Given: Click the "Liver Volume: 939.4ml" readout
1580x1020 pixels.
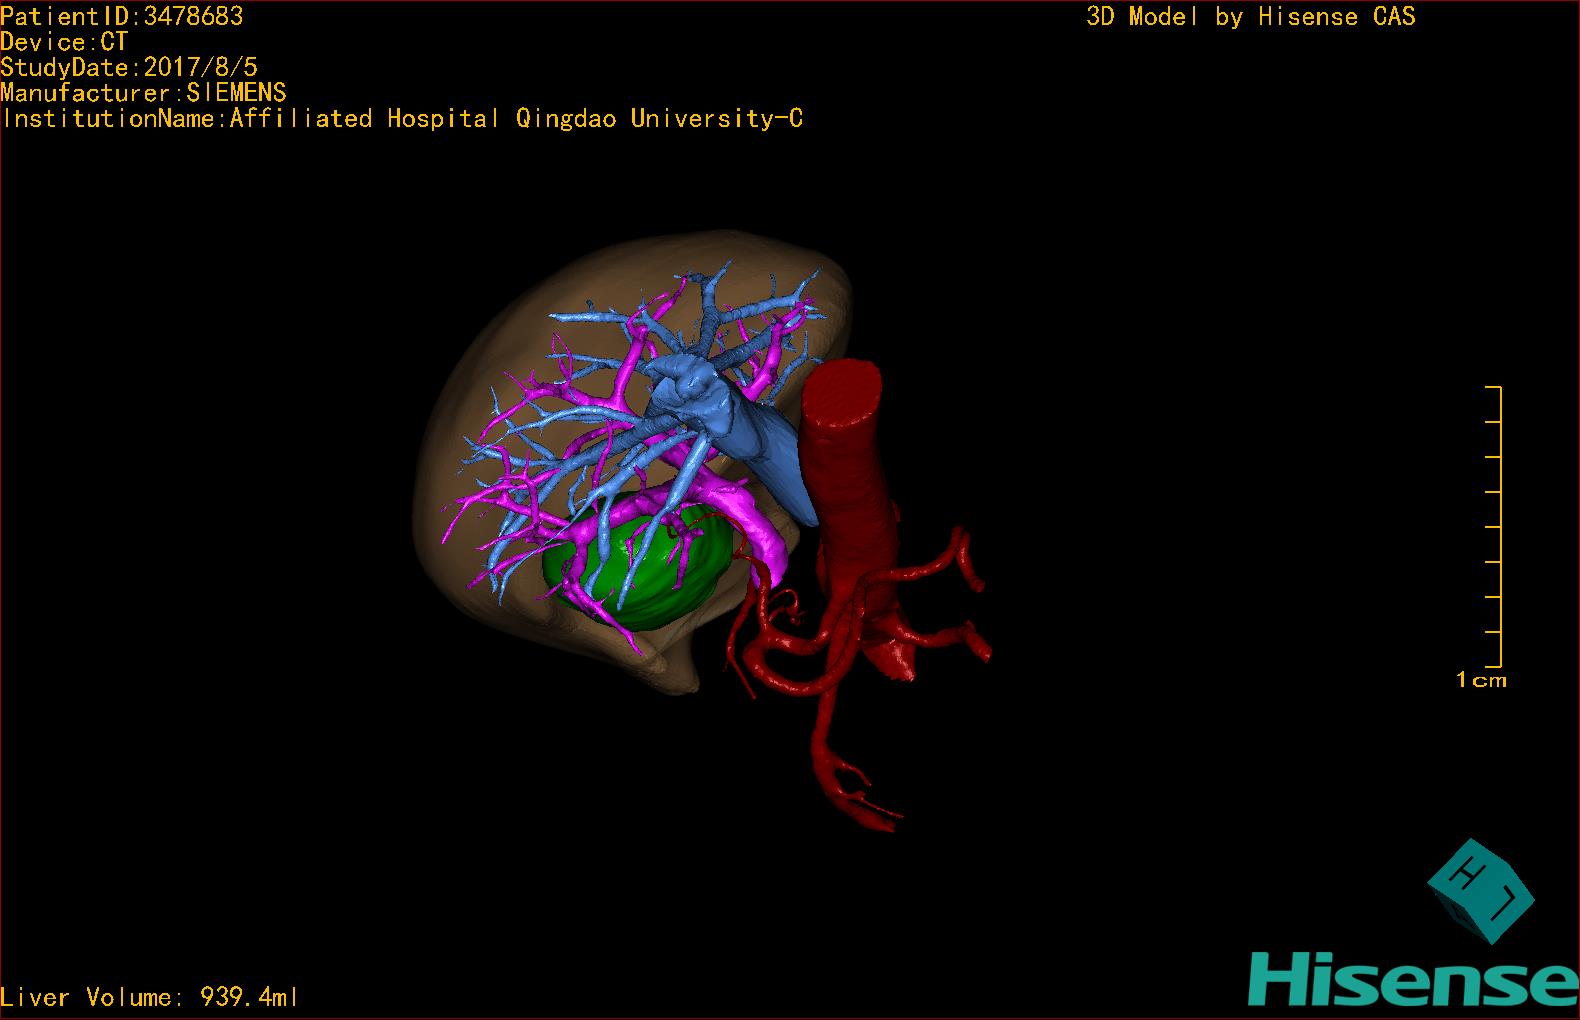Looking at the screenshot, I should click(149, 997).
